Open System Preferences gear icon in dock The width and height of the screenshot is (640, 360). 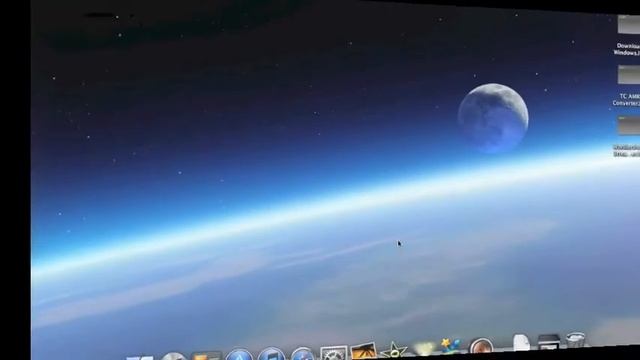334,353
